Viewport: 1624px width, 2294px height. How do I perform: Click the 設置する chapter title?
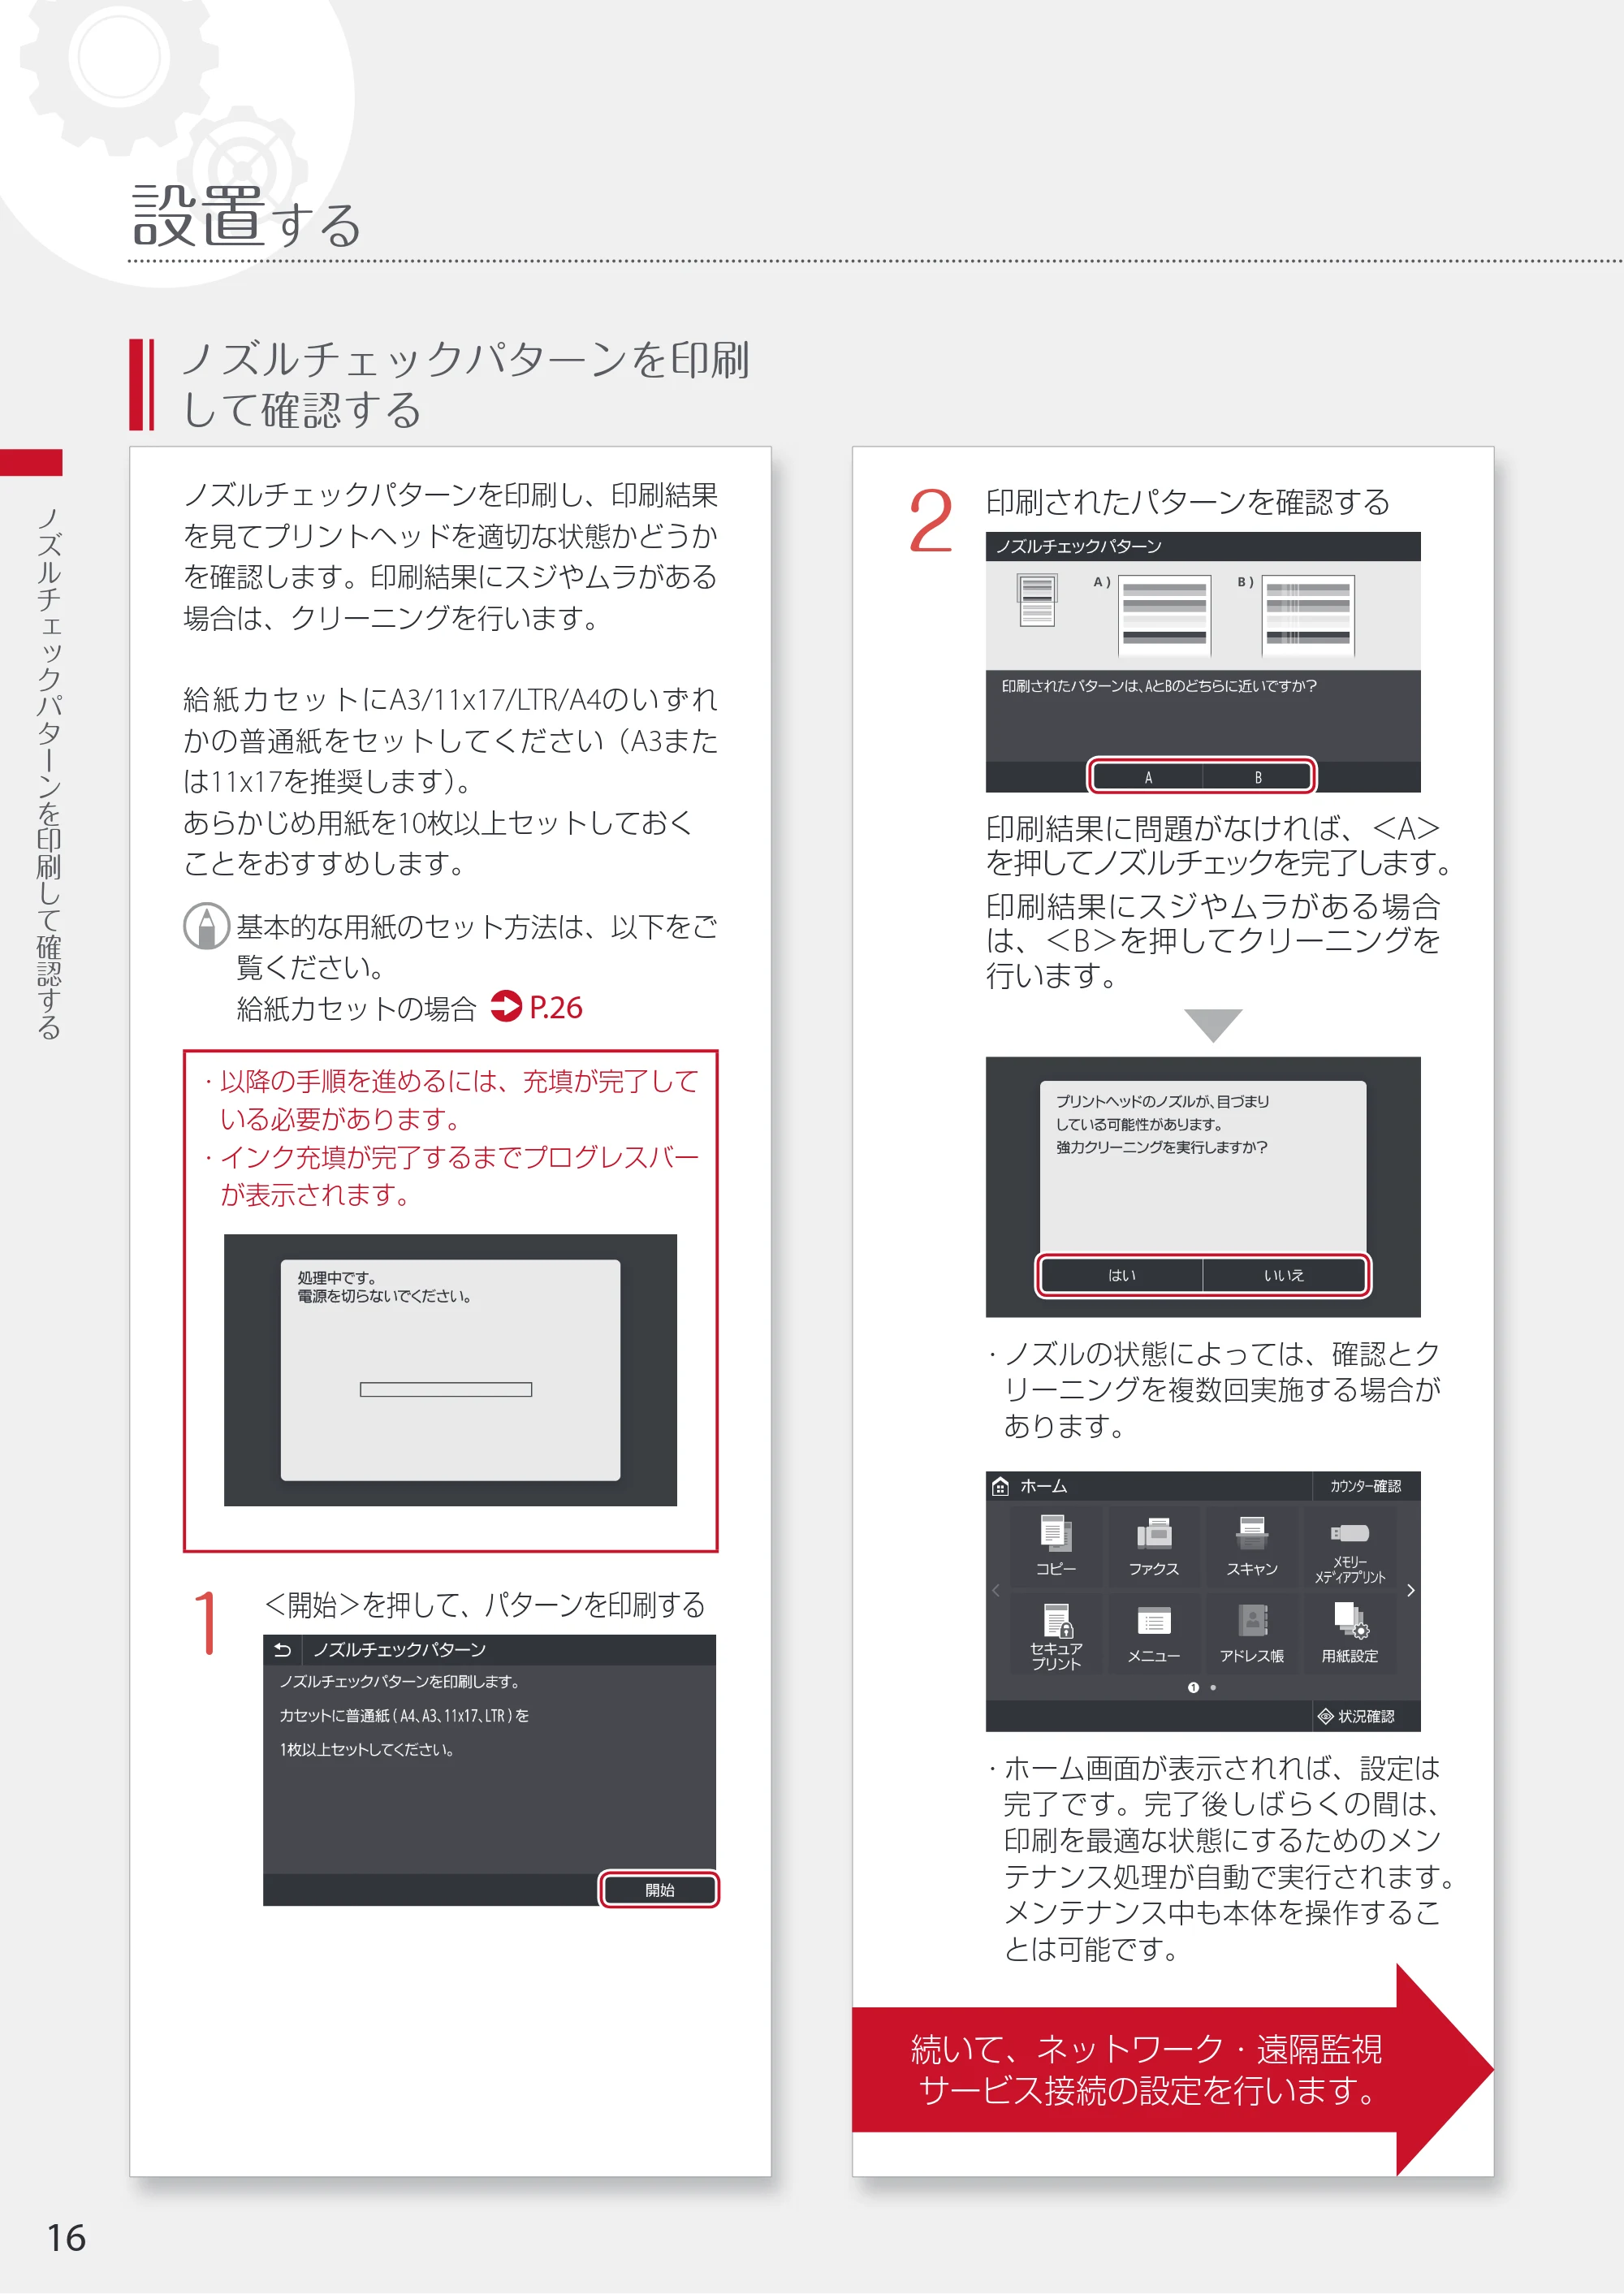point(246,217)
